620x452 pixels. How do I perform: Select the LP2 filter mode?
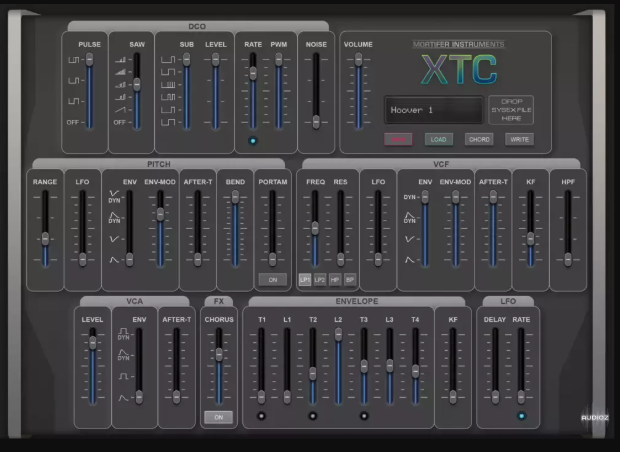(319, 280)
